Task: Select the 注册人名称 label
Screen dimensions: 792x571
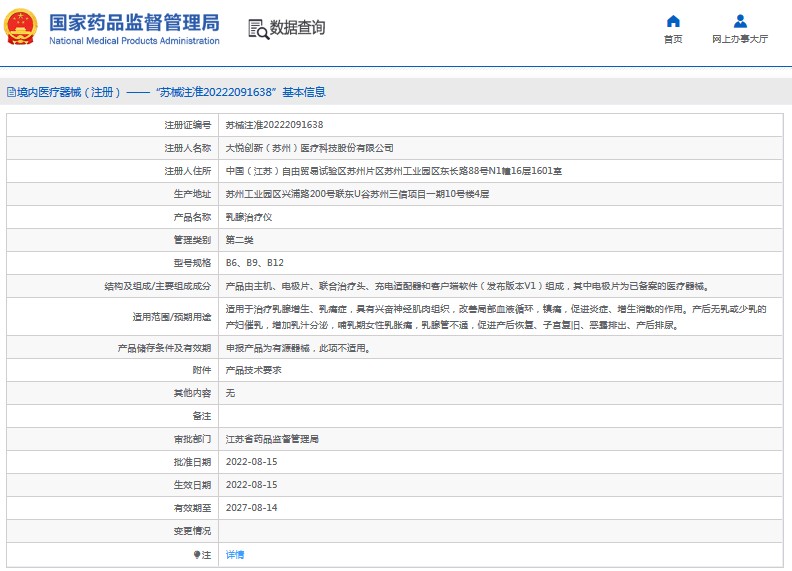Action: click(x=187, y=148)
